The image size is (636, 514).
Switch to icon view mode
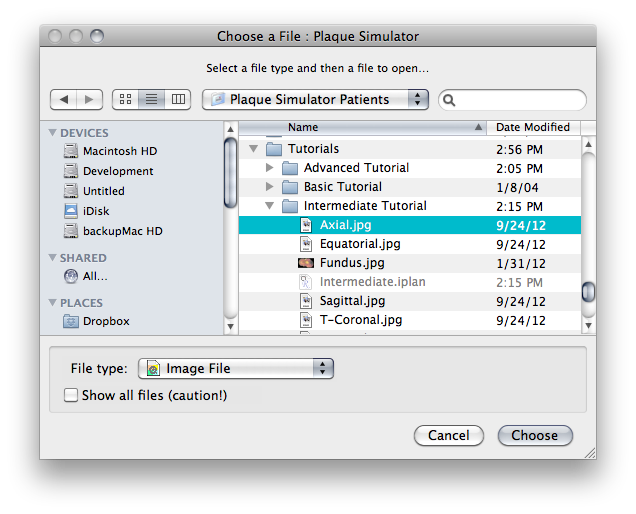click(126, 99)
